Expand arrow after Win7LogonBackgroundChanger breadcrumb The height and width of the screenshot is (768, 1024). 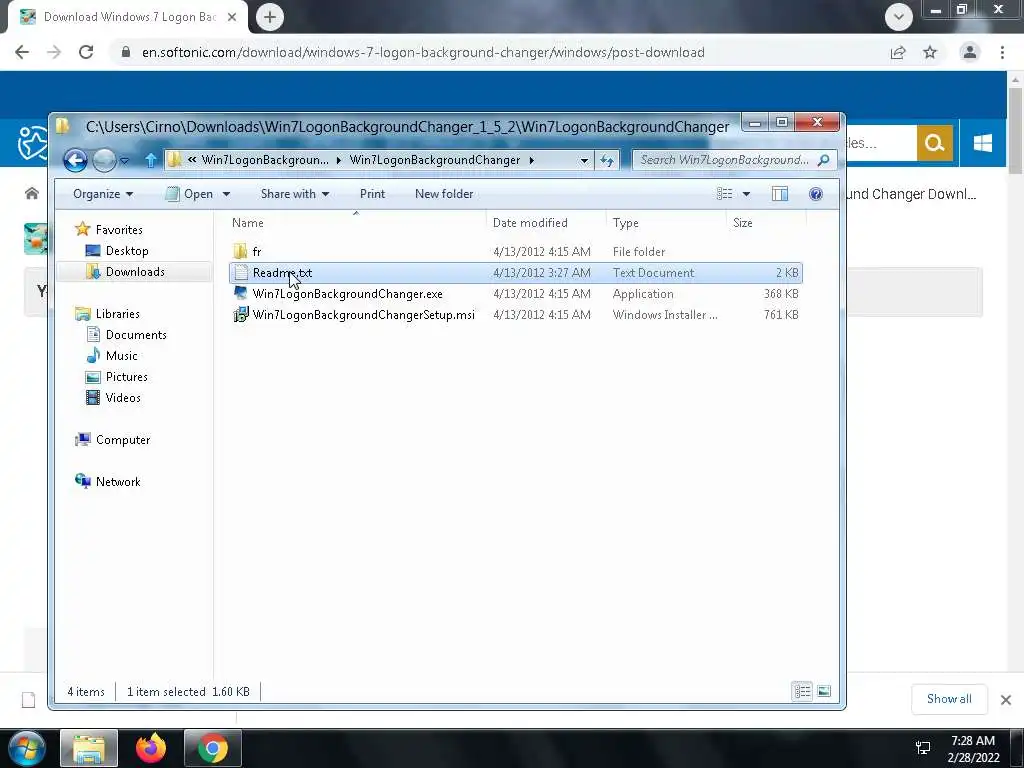pyautogui.click(x=532, y=160)
